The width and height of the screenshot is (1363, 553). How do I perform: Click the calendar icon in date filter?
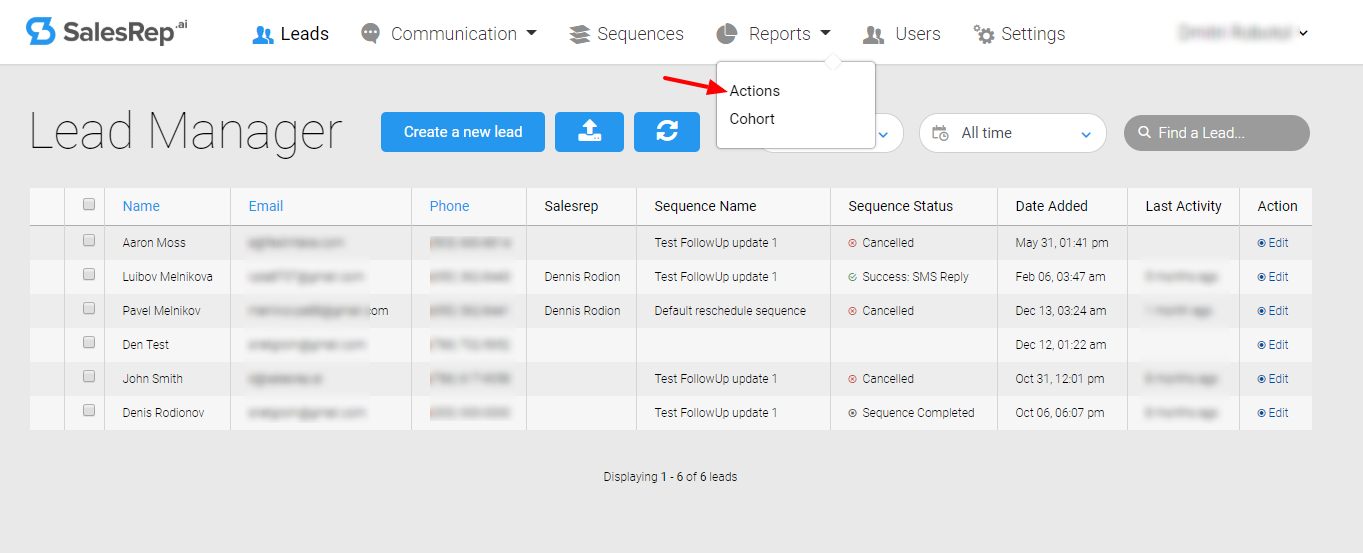coord(940,133)
